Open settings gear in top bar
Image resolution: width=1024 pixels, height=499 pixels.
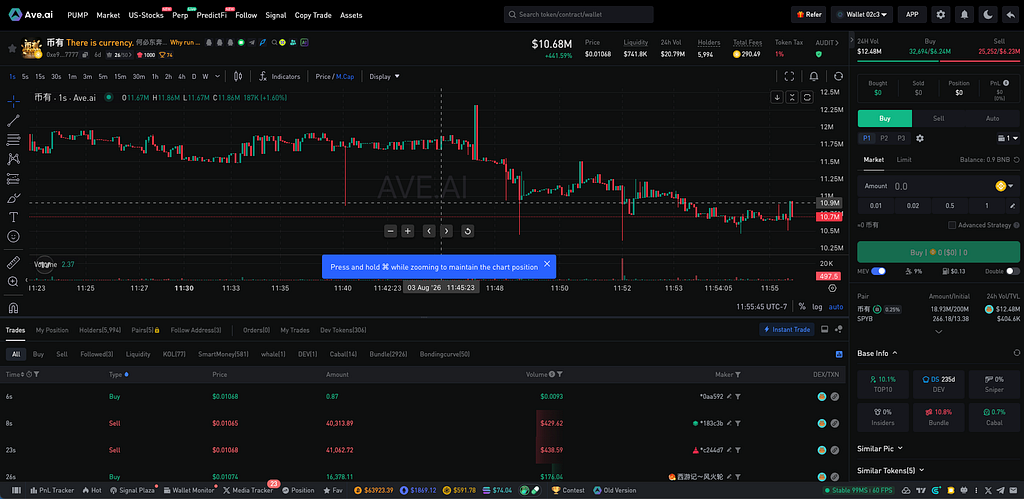[940, 14]
